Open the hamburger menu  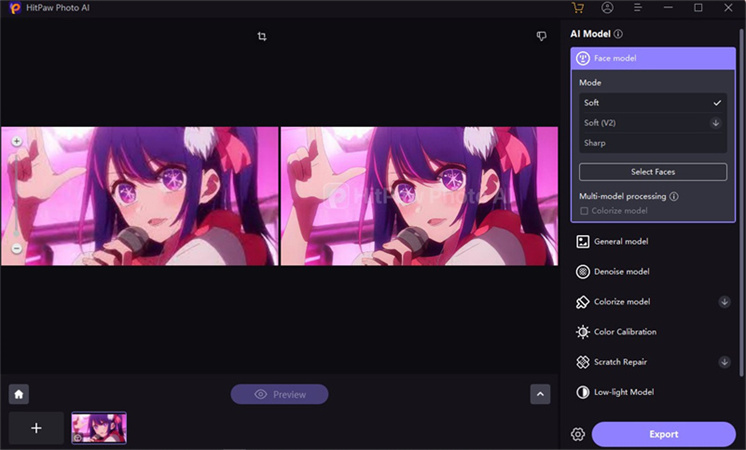point(638,8)
